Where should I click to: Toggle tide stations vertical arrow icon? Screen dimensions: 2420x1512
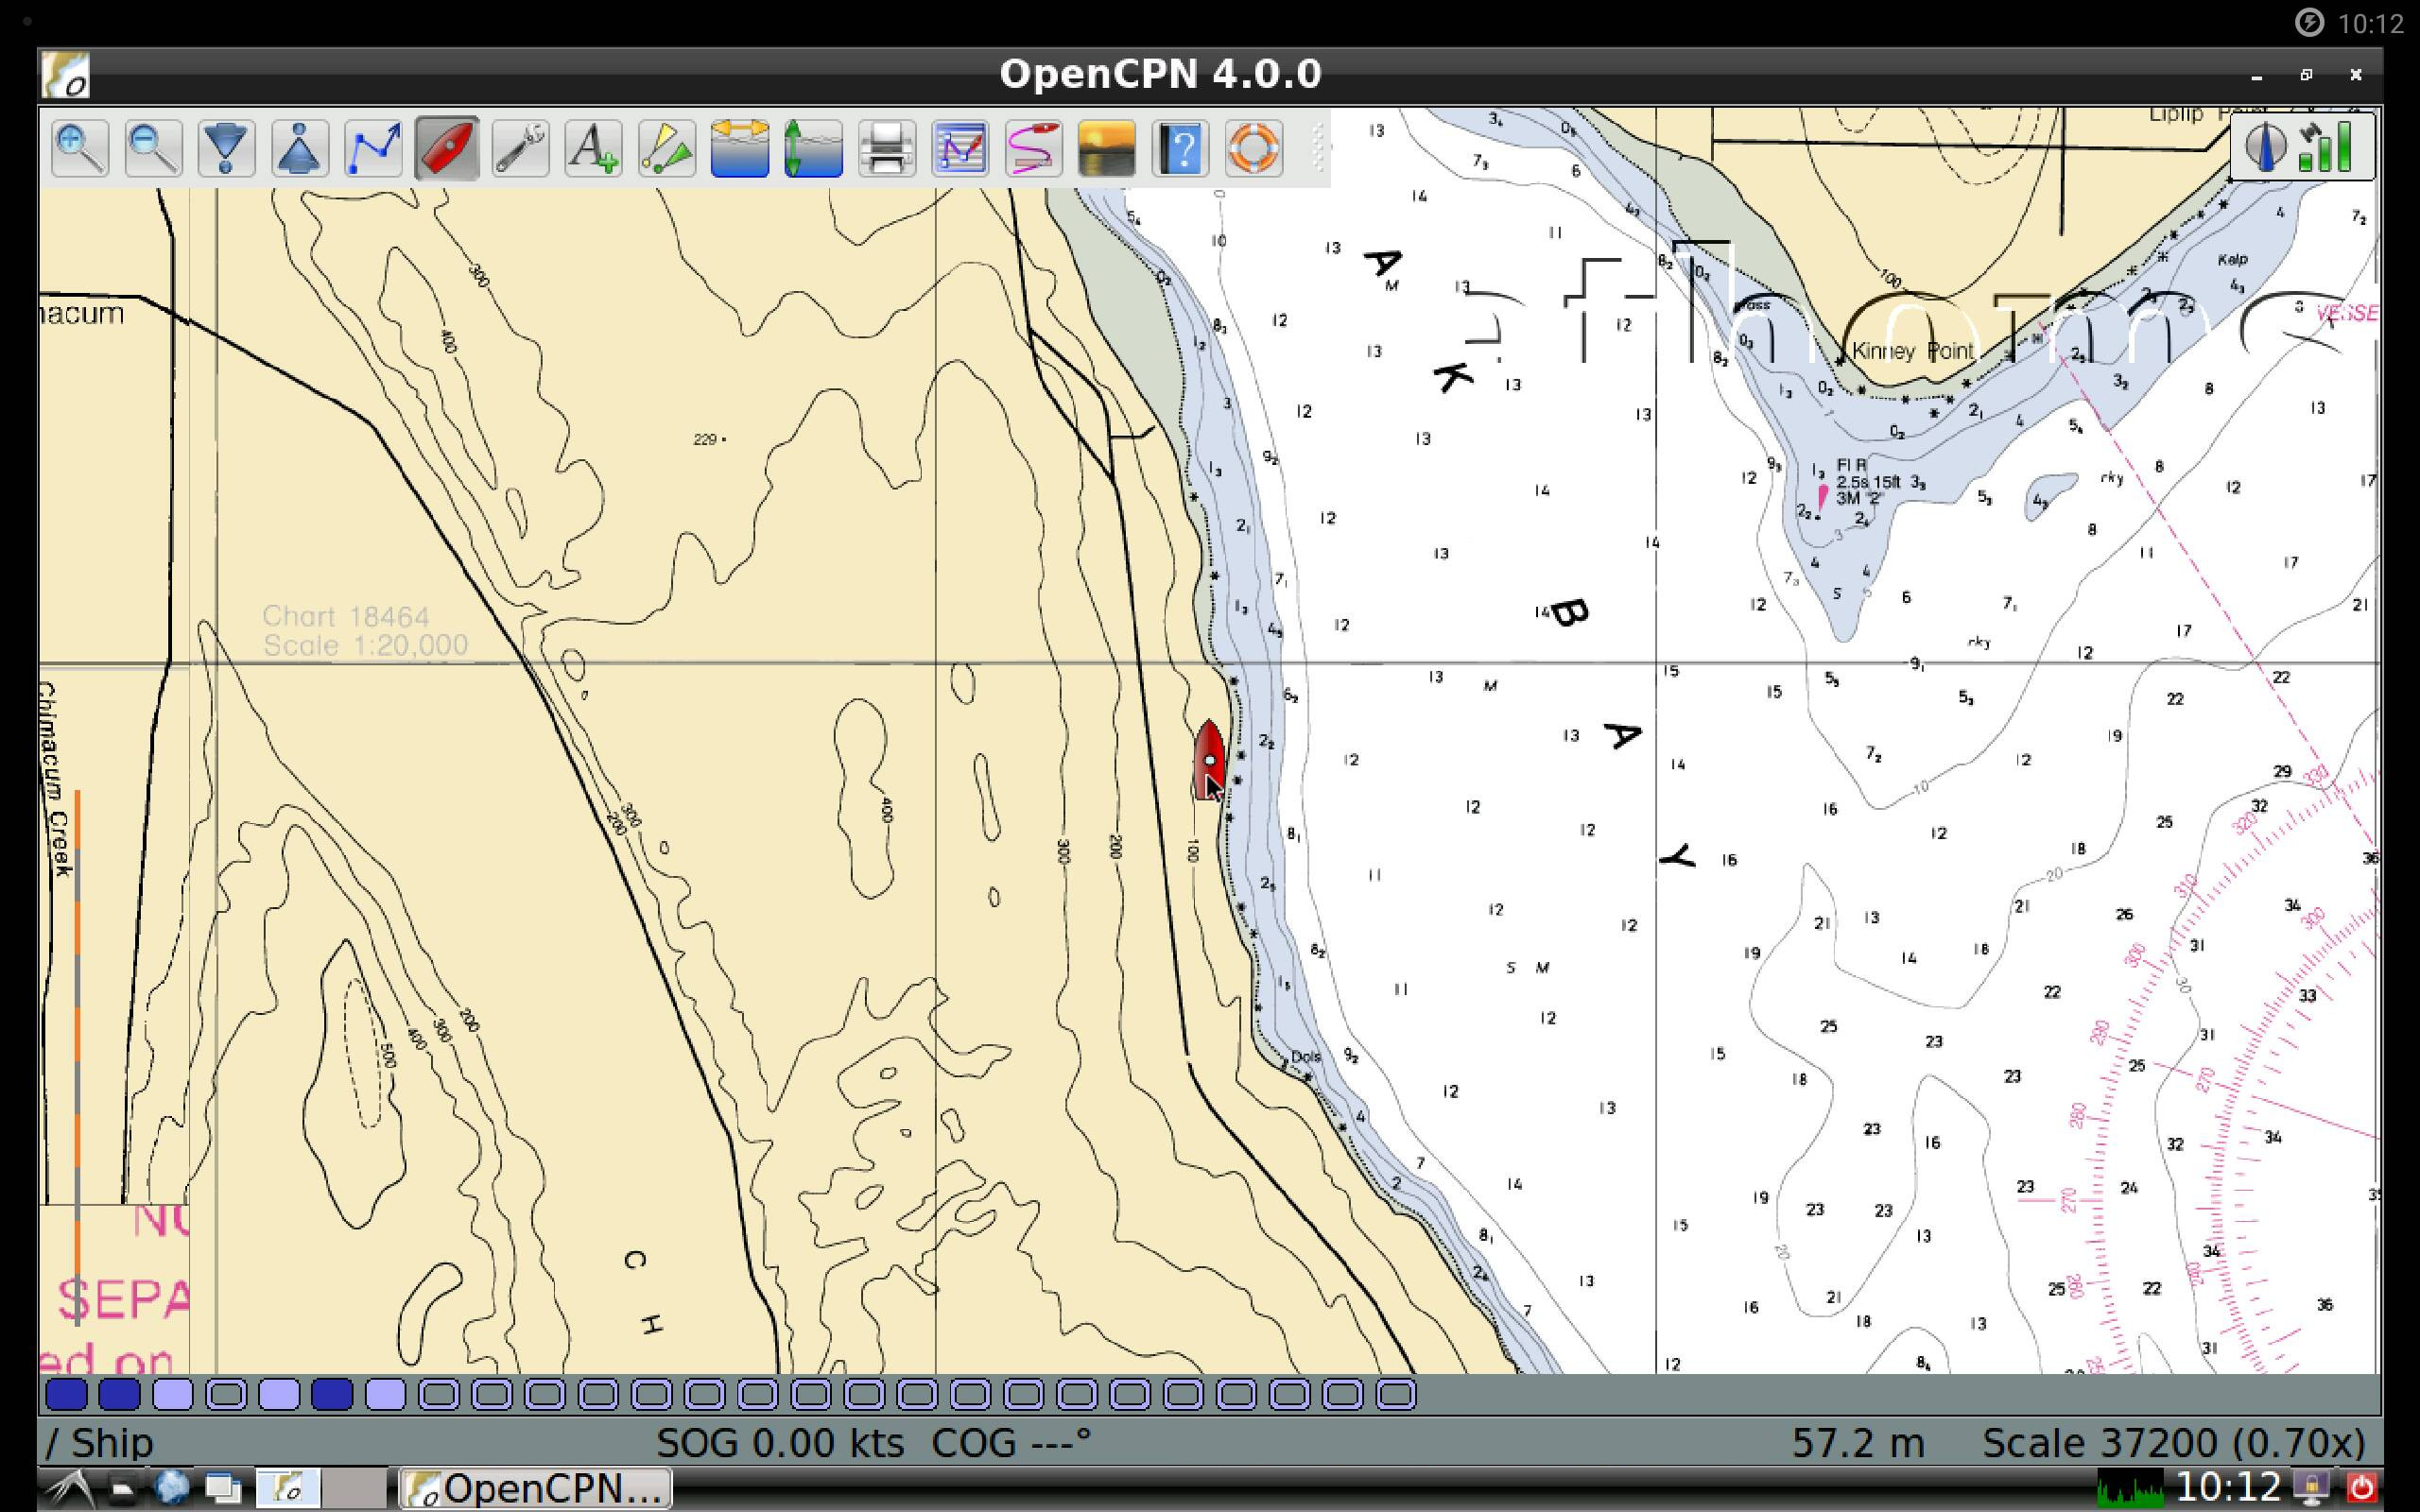tap(813, 149)
